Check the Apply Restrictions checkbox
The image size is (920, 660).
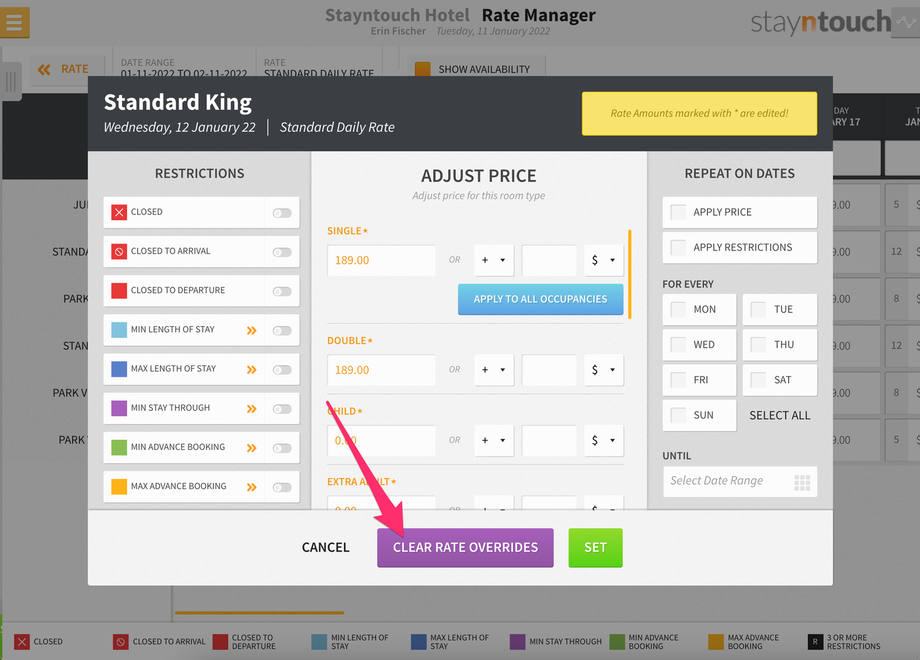click(678, 247)
